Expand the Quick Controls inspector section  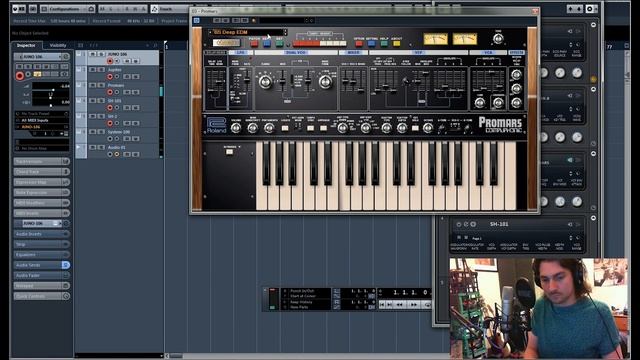(x=41, y=296)
